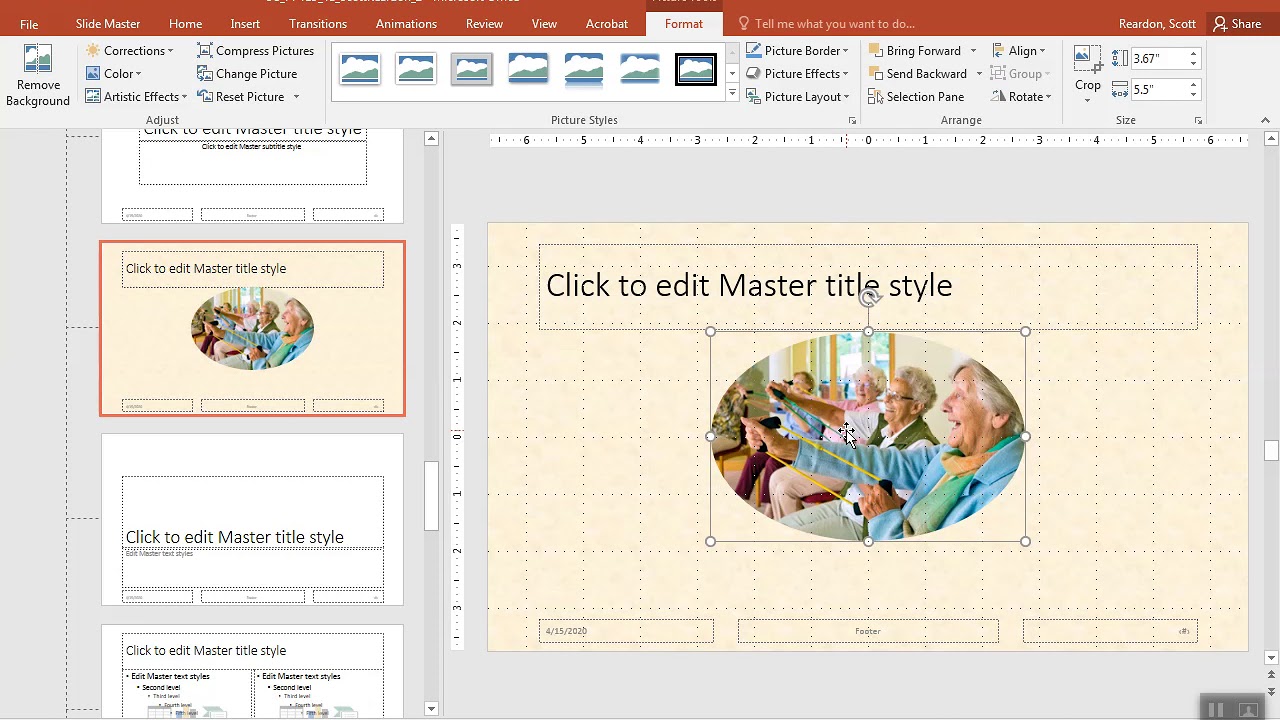1280x720 pixels.
Task: Apply first picture style in gallery
Action: [x=360, y=69]
